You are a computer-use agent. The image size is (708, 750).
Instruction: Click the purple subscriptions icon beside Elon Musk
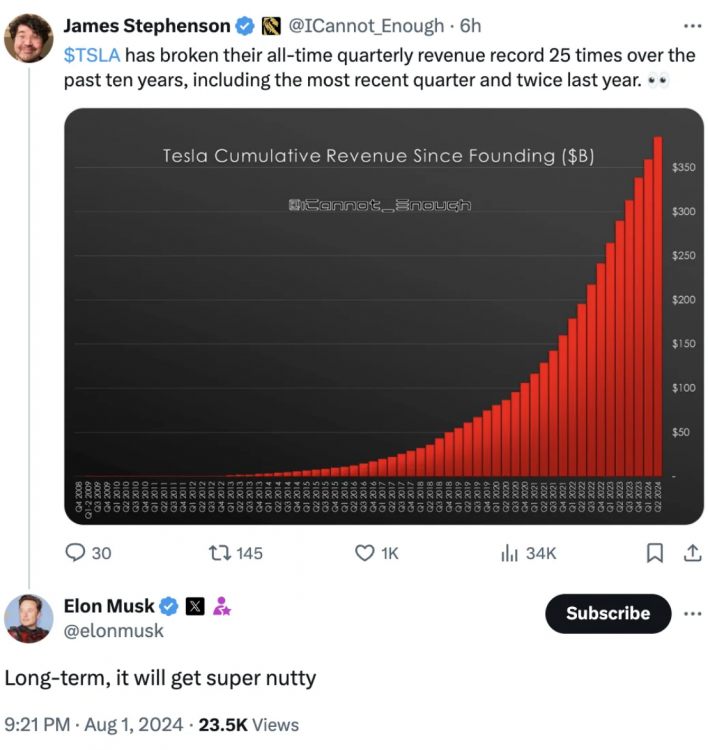[222, 606]
